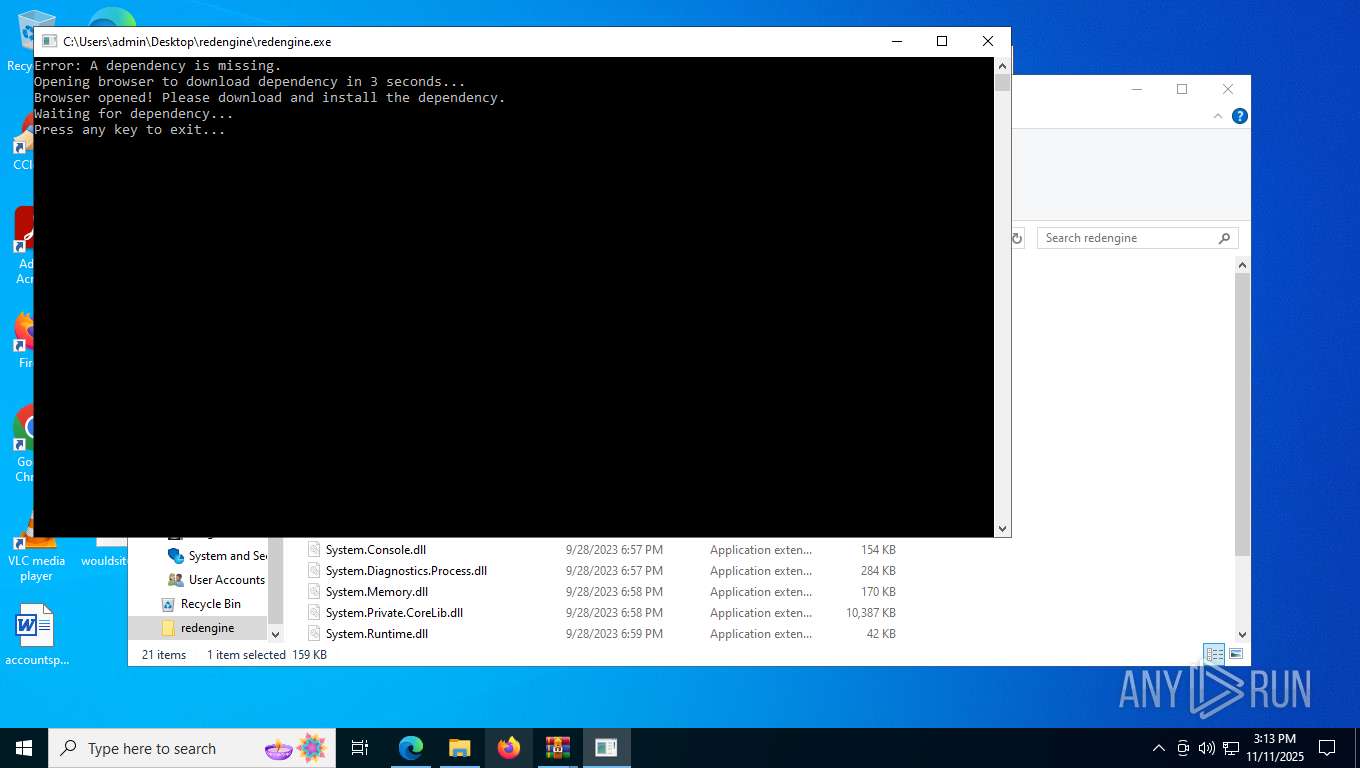Switch to redengine console taskbar icon
This screenshot has width=1360, height=768.
606,748
